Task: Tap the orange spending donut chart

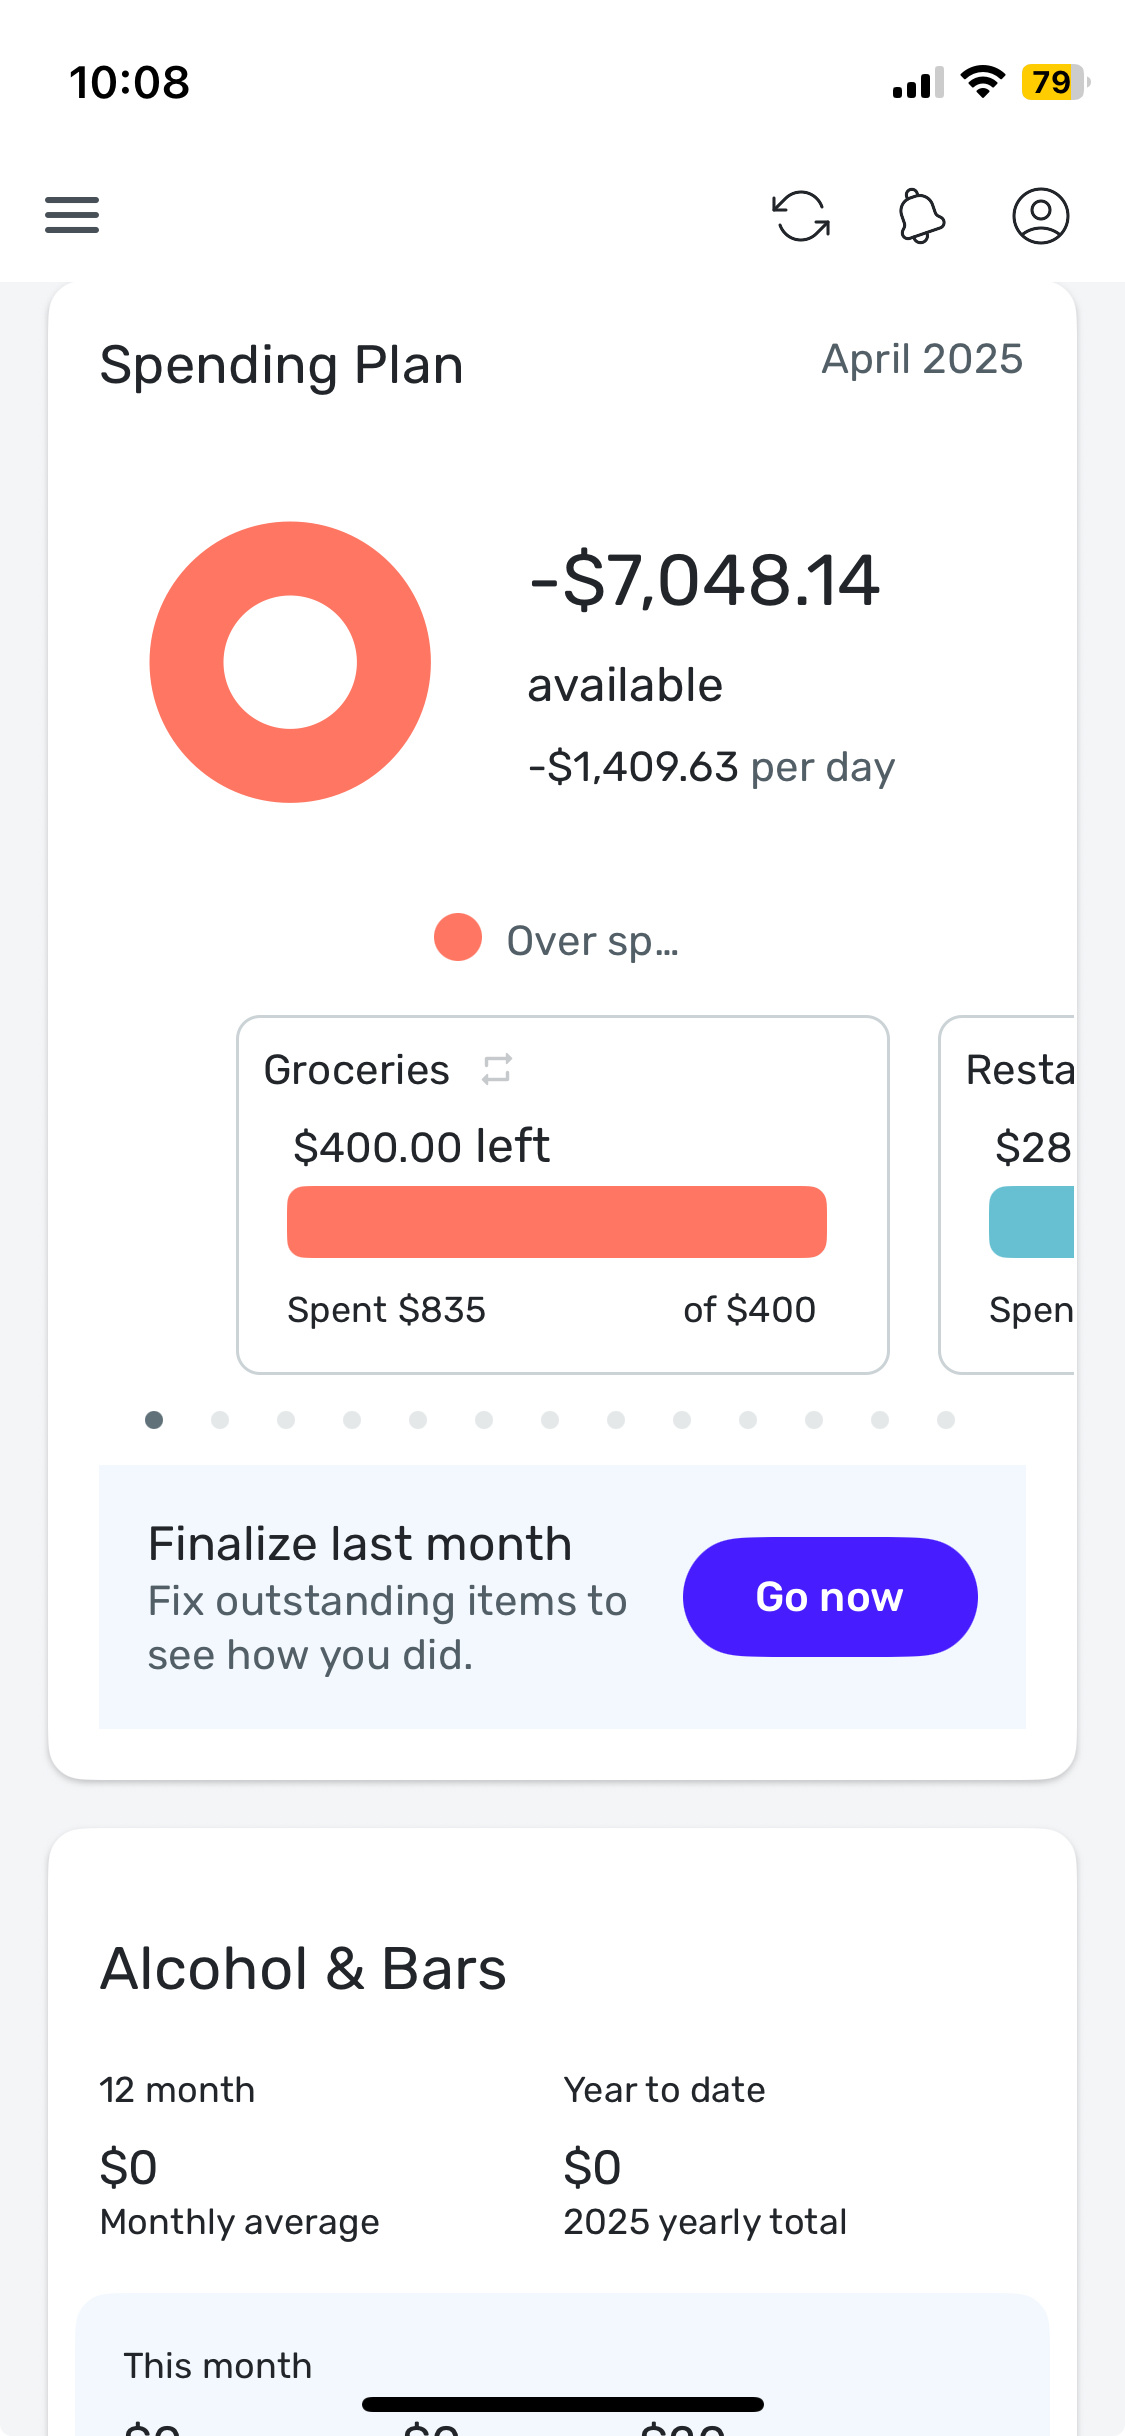Action: click(290, 662)
